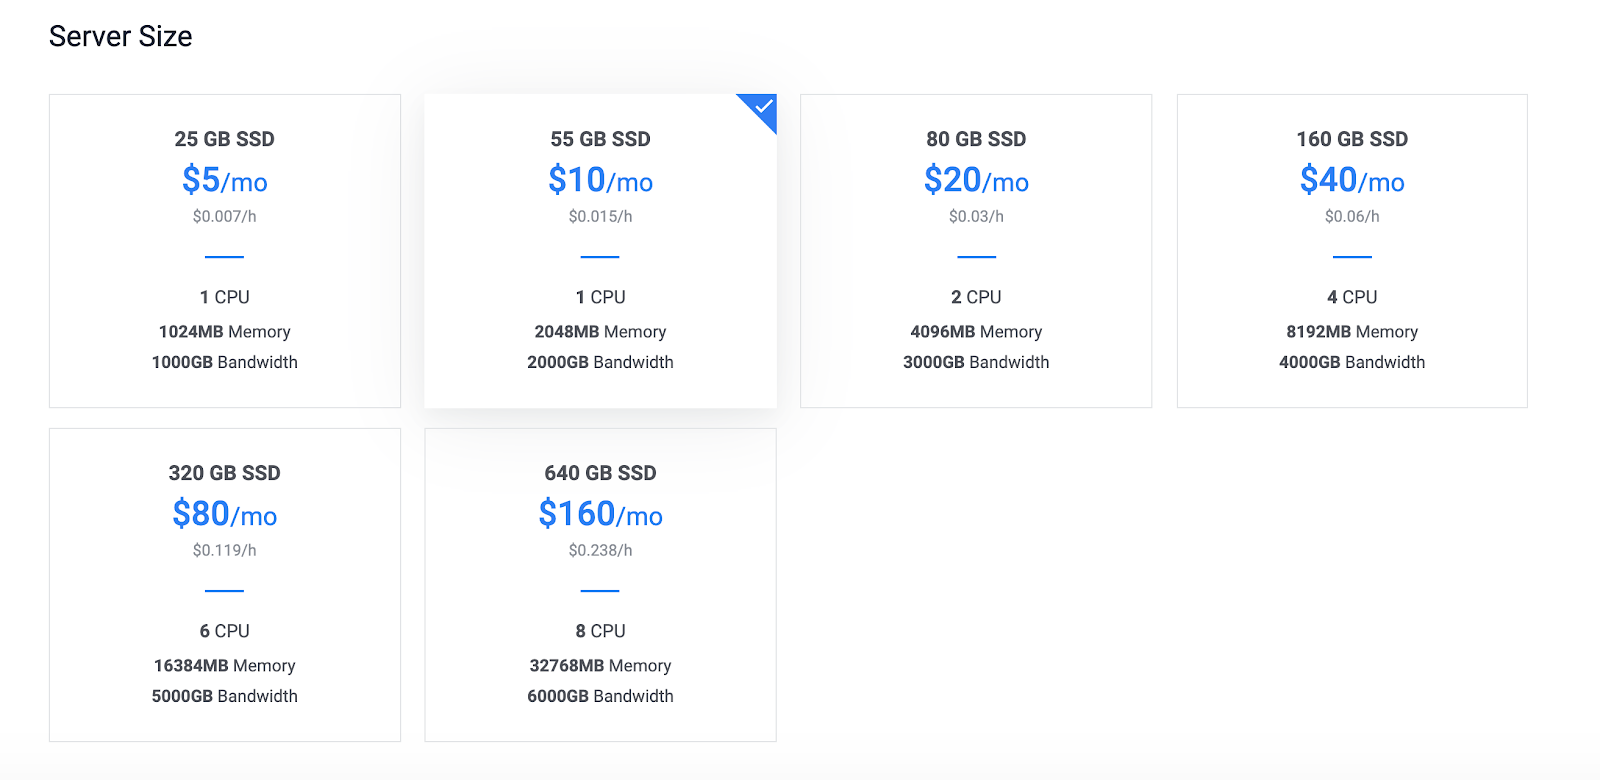Screen dimensions: 1600x780
Task: Click the $40/mo price text
Action: [1352, 181]
